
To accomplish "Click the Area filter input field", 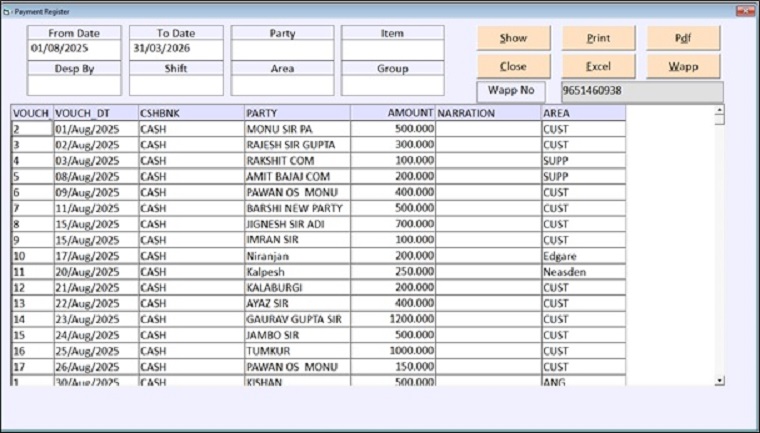I will coord(283,85).
